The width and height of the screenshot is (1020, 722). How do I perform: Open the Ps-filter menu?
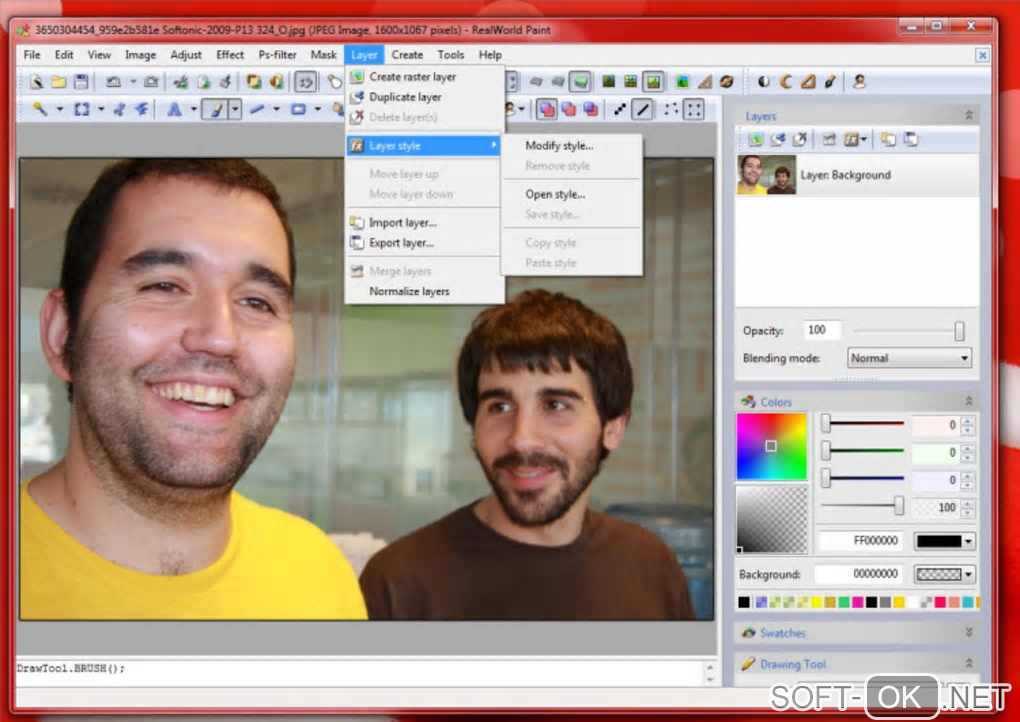coord(277,55)
